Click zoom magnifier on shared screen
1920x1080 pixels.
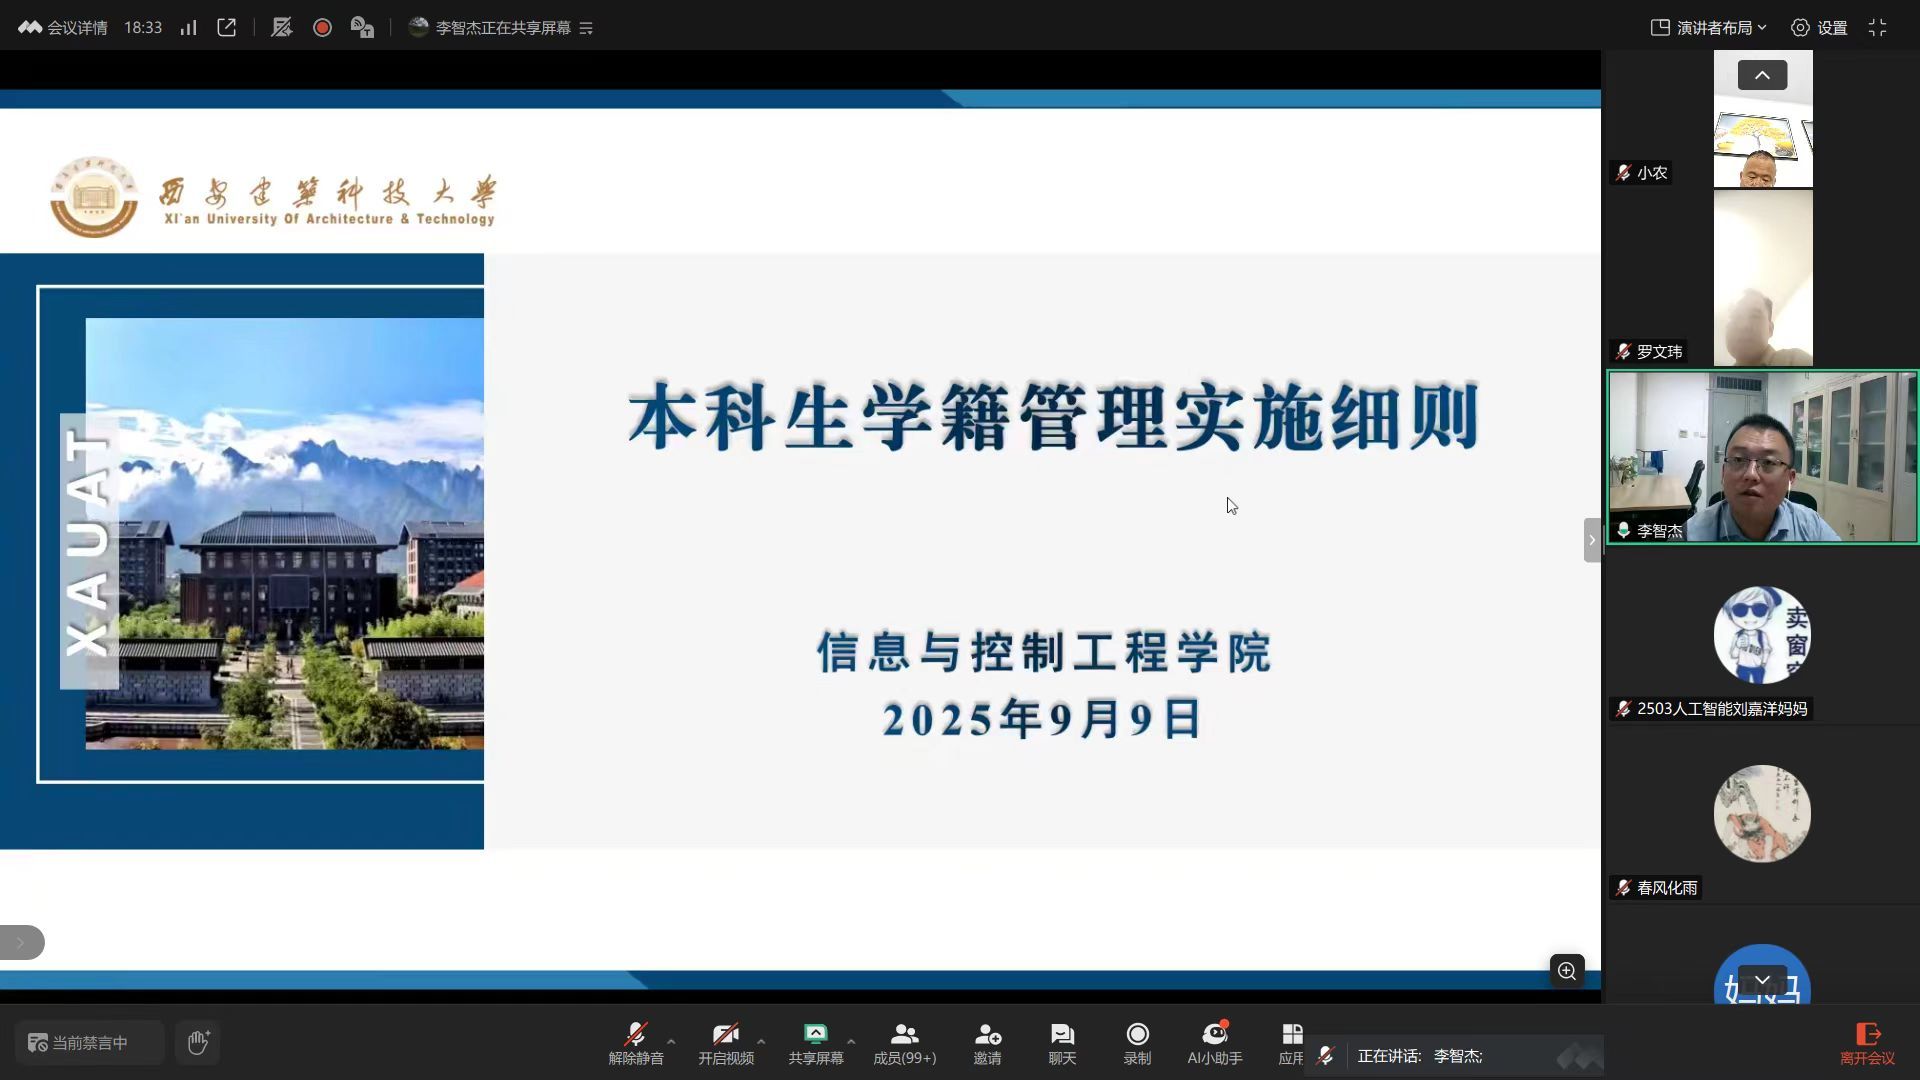(x=1566, y=970)
